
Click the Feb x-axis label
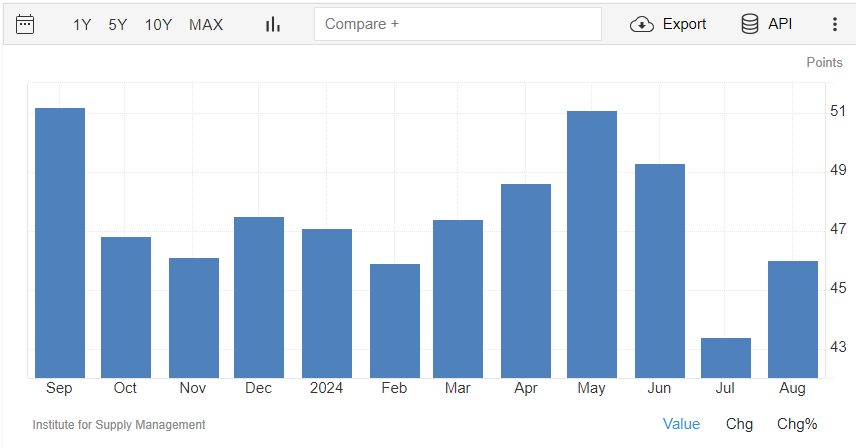tap(394, 388)
